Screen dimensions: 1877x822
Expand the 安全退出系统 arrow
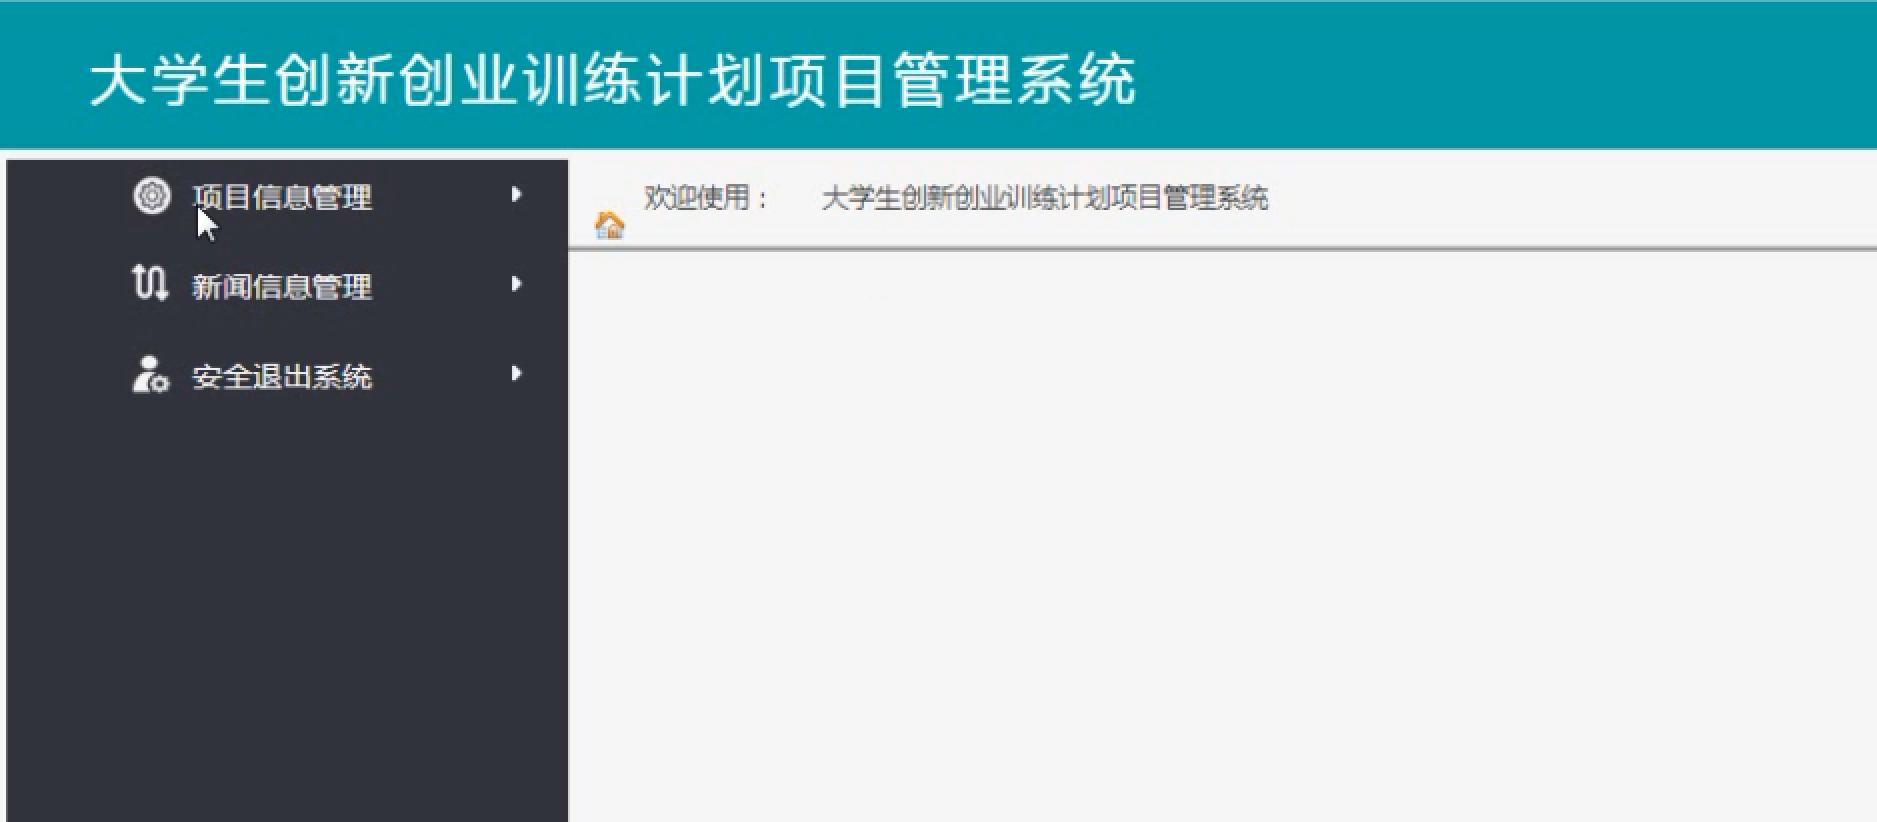(x=516, y=373)
